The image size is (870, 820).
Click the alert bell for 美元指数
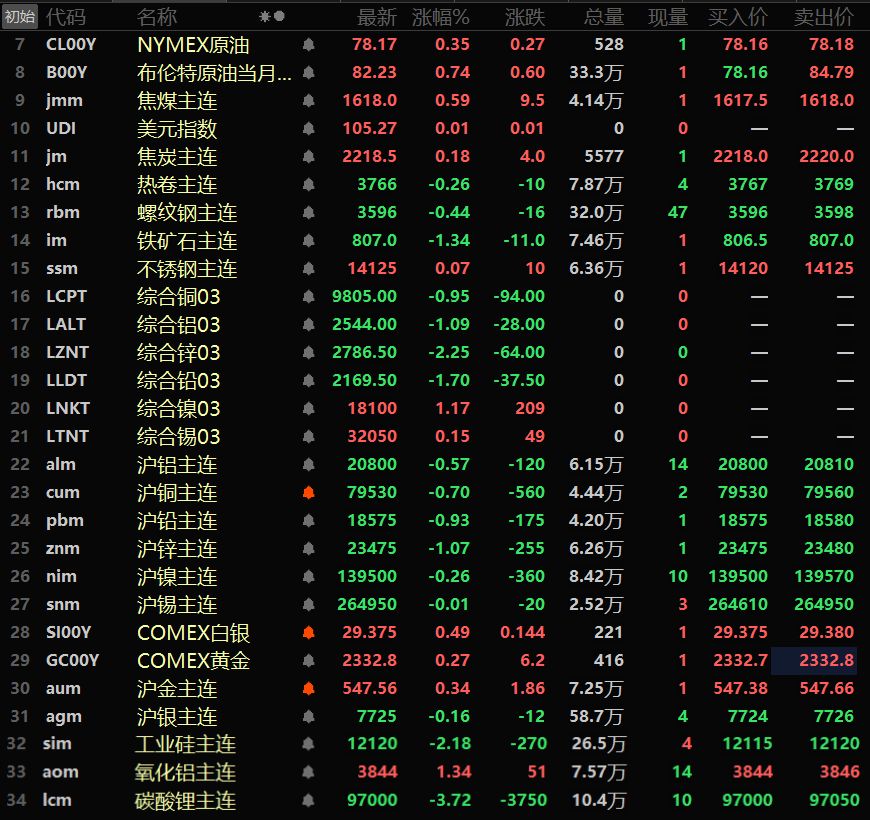point(308,129)
